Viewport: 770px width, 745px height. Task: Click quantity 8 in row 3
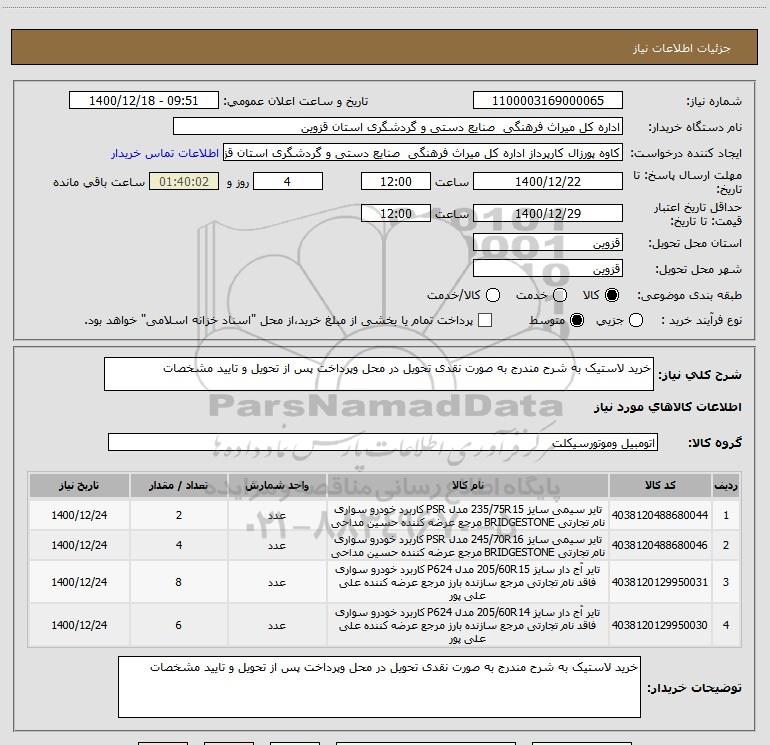point(179,582)
